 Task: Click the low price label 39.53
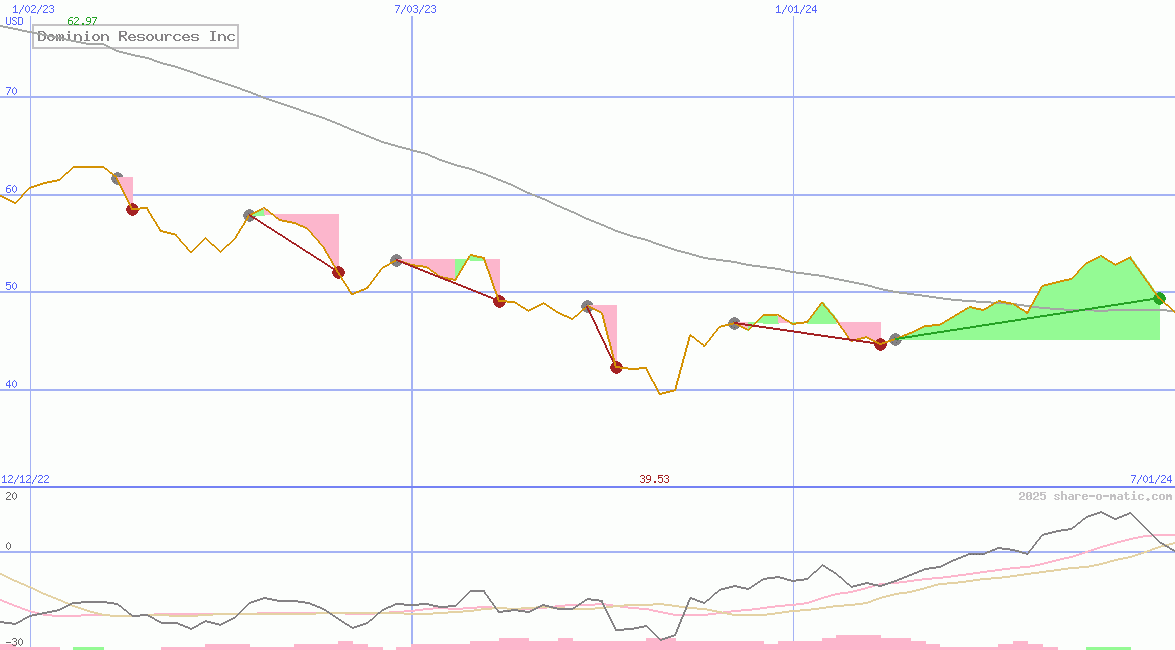click(655, 480)
